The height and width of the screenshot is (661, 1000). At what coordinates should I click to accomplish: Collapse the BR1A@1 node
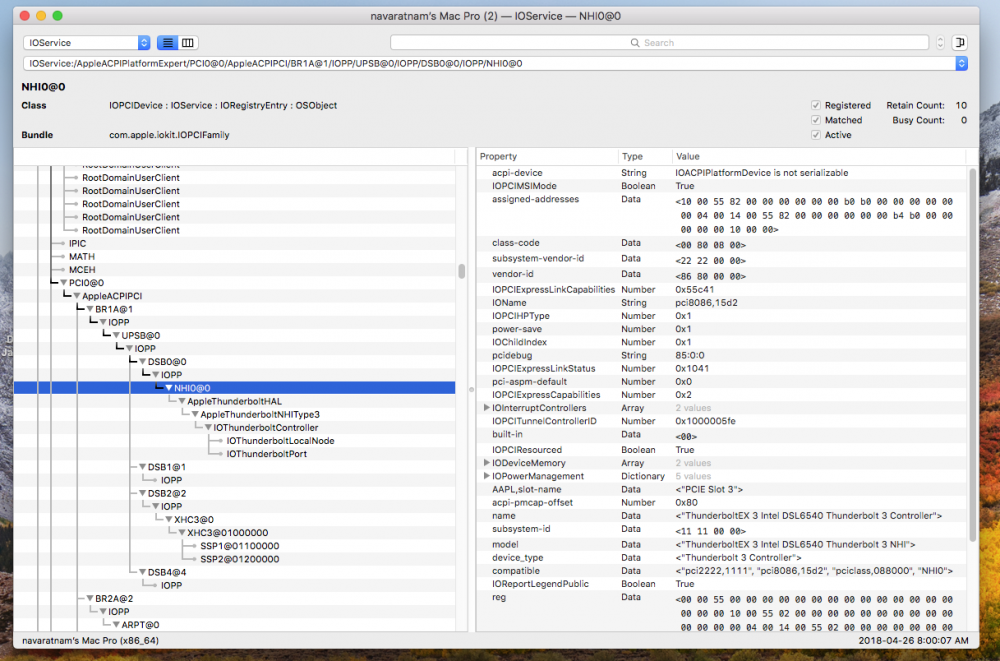89,309
